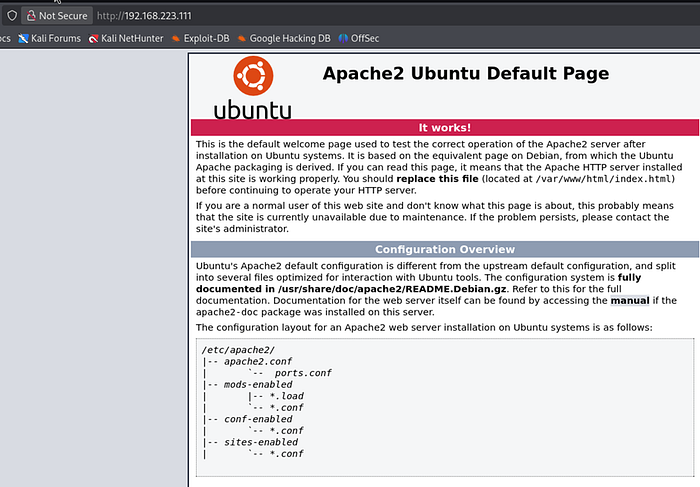This screenshot has width=700, height=487.
Task: Click the /usr/share/doc/apache2/README.Debian.gz text
Action: [x=392, y=289]
